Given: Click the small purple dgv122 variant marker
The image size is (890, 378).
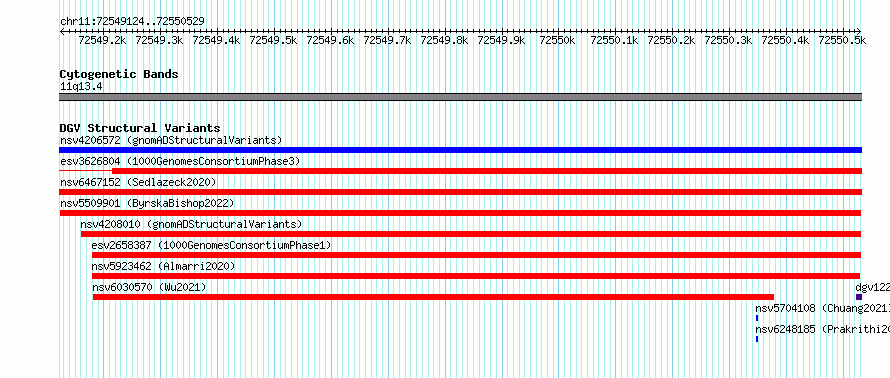Looking at the screenshot, I should pyautogui.click(x=859, y=297).
